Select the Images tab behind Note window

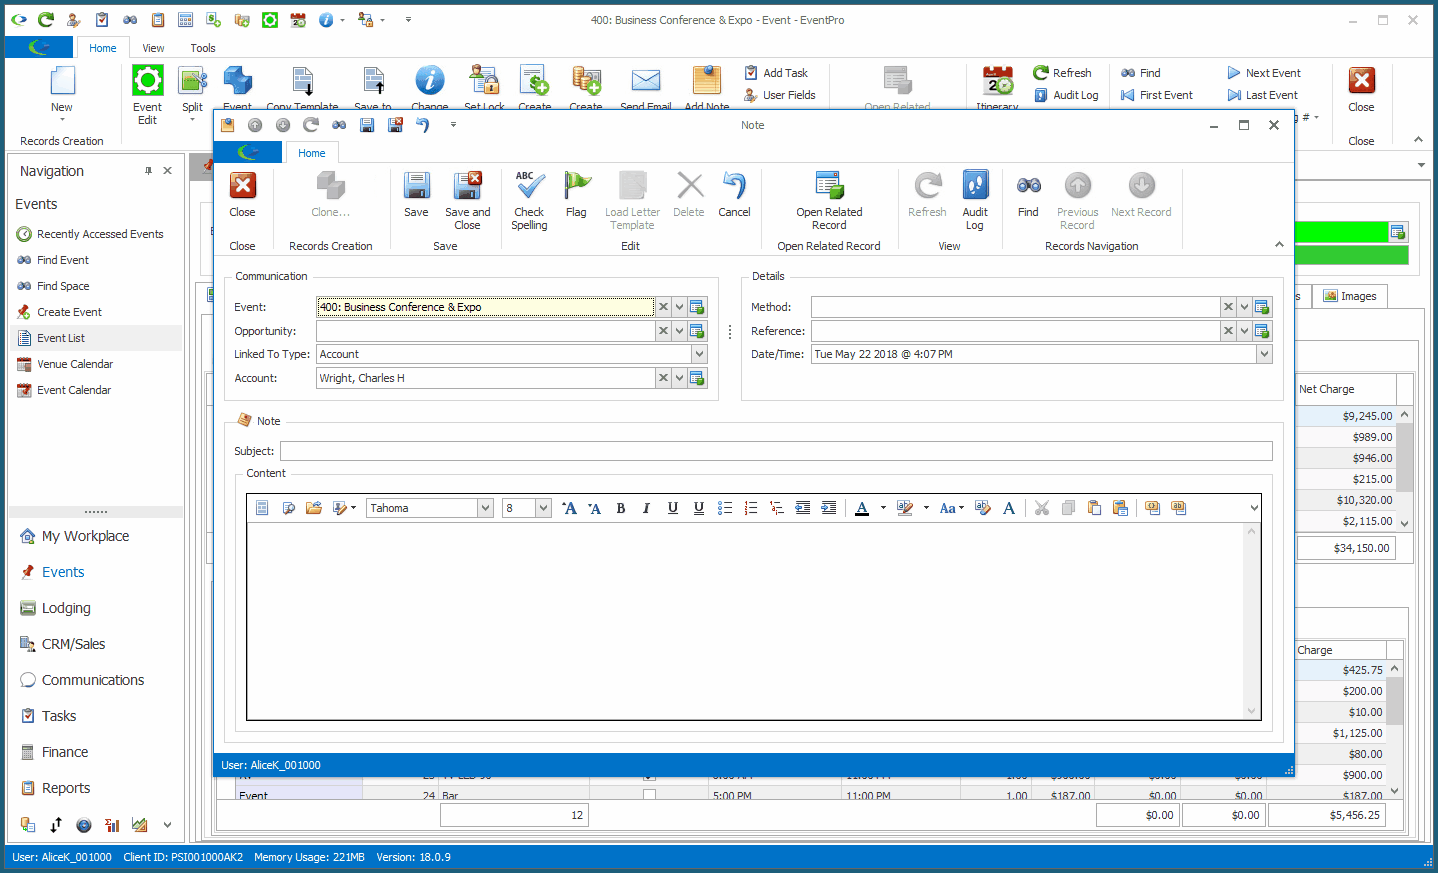click(x=1350, y=296)
